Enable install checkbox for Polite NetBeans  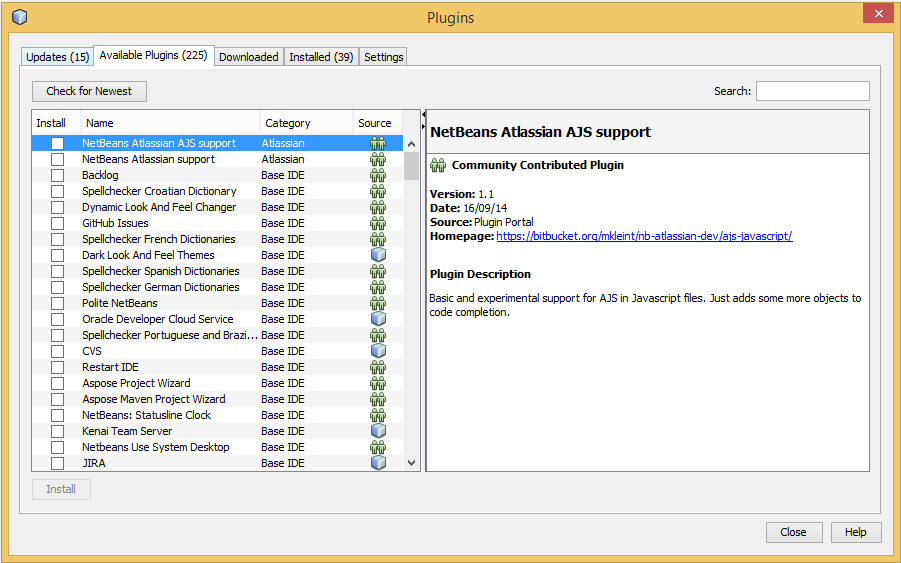pyautogui.click(x=58, y=303)
